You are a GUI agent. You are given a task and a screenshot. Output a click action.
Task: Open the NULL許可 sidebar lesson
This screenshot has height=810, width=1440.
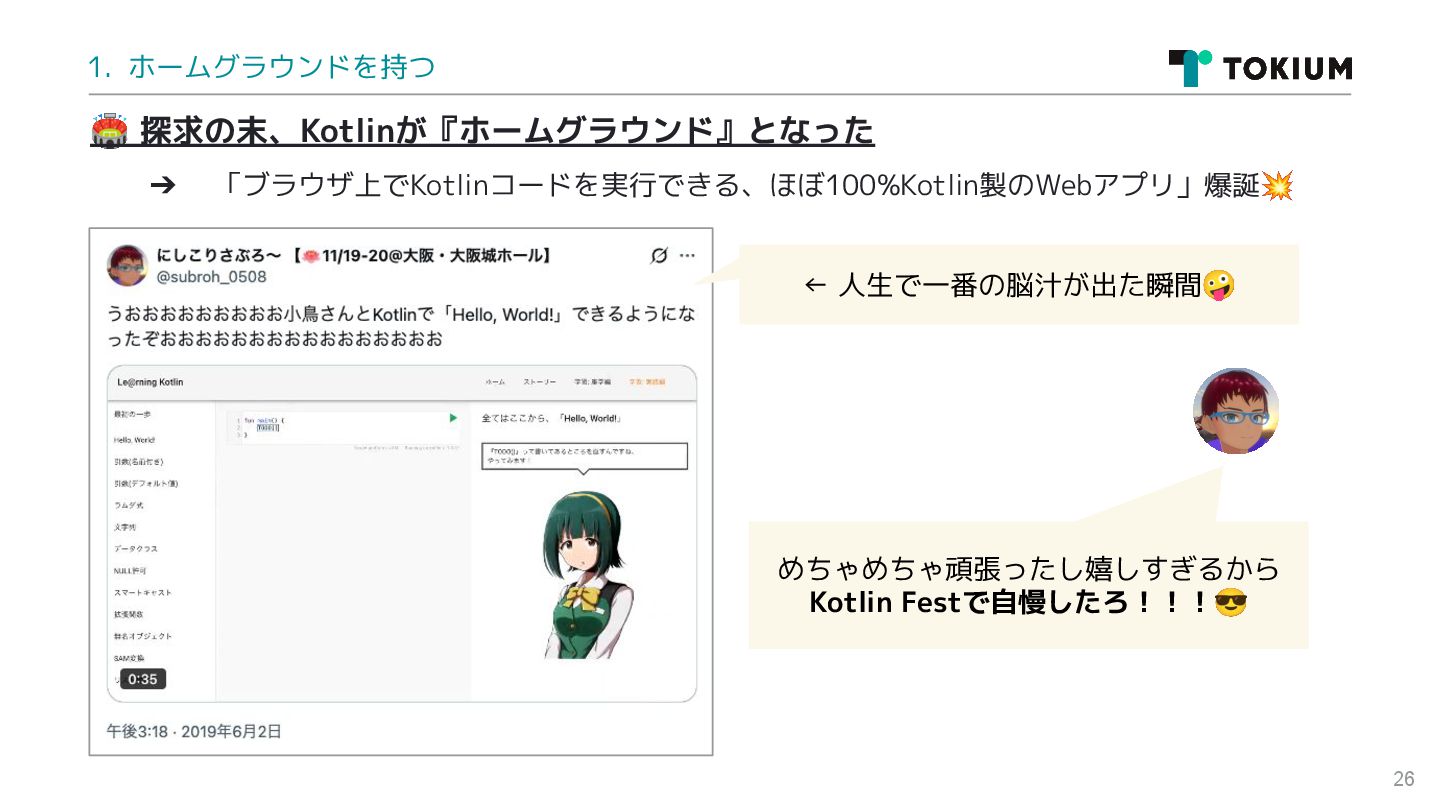130,571
